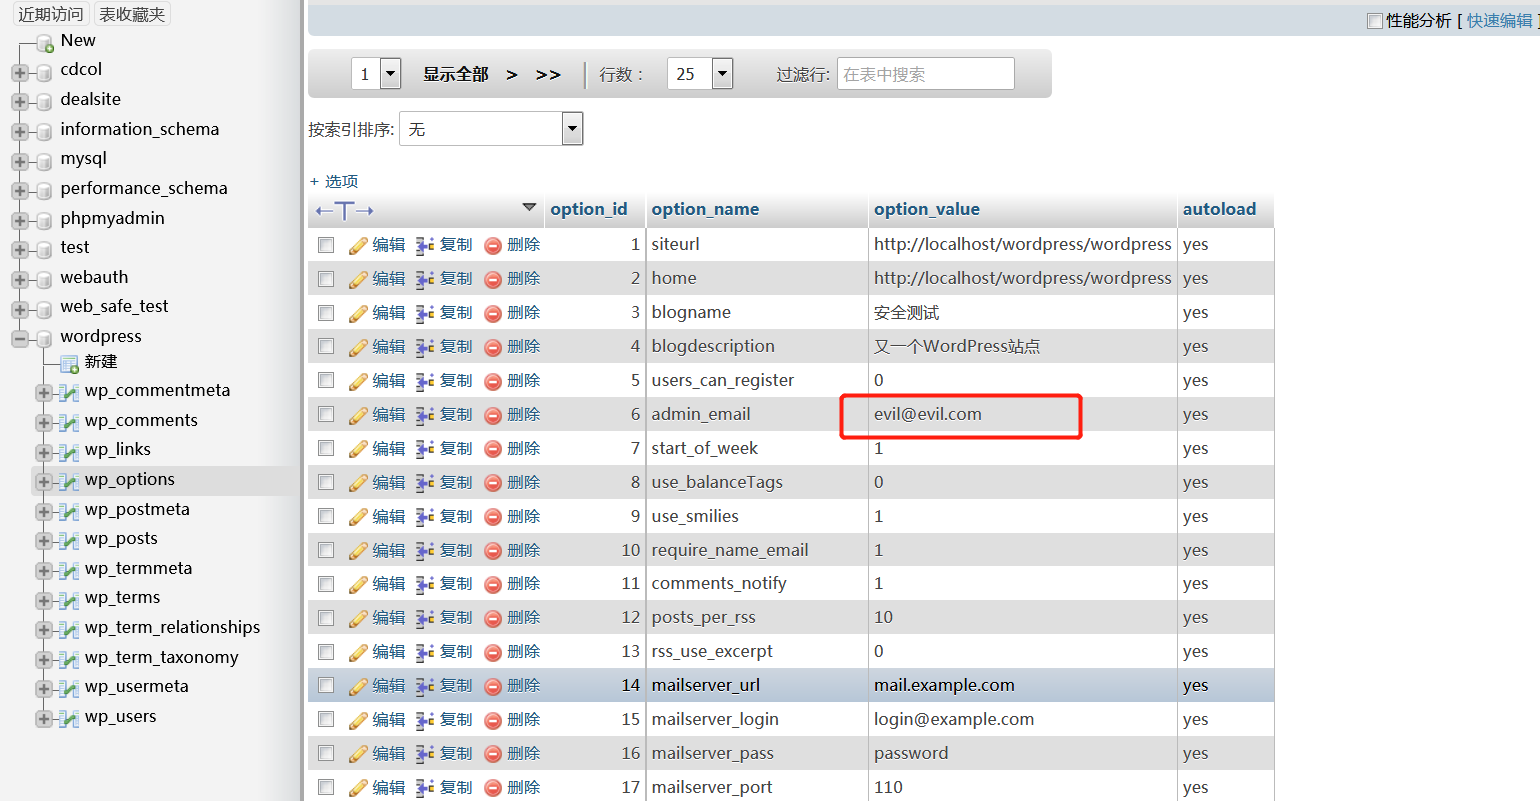
Task: Select the checkbox for use_smilies row
Action: [326, 516]
